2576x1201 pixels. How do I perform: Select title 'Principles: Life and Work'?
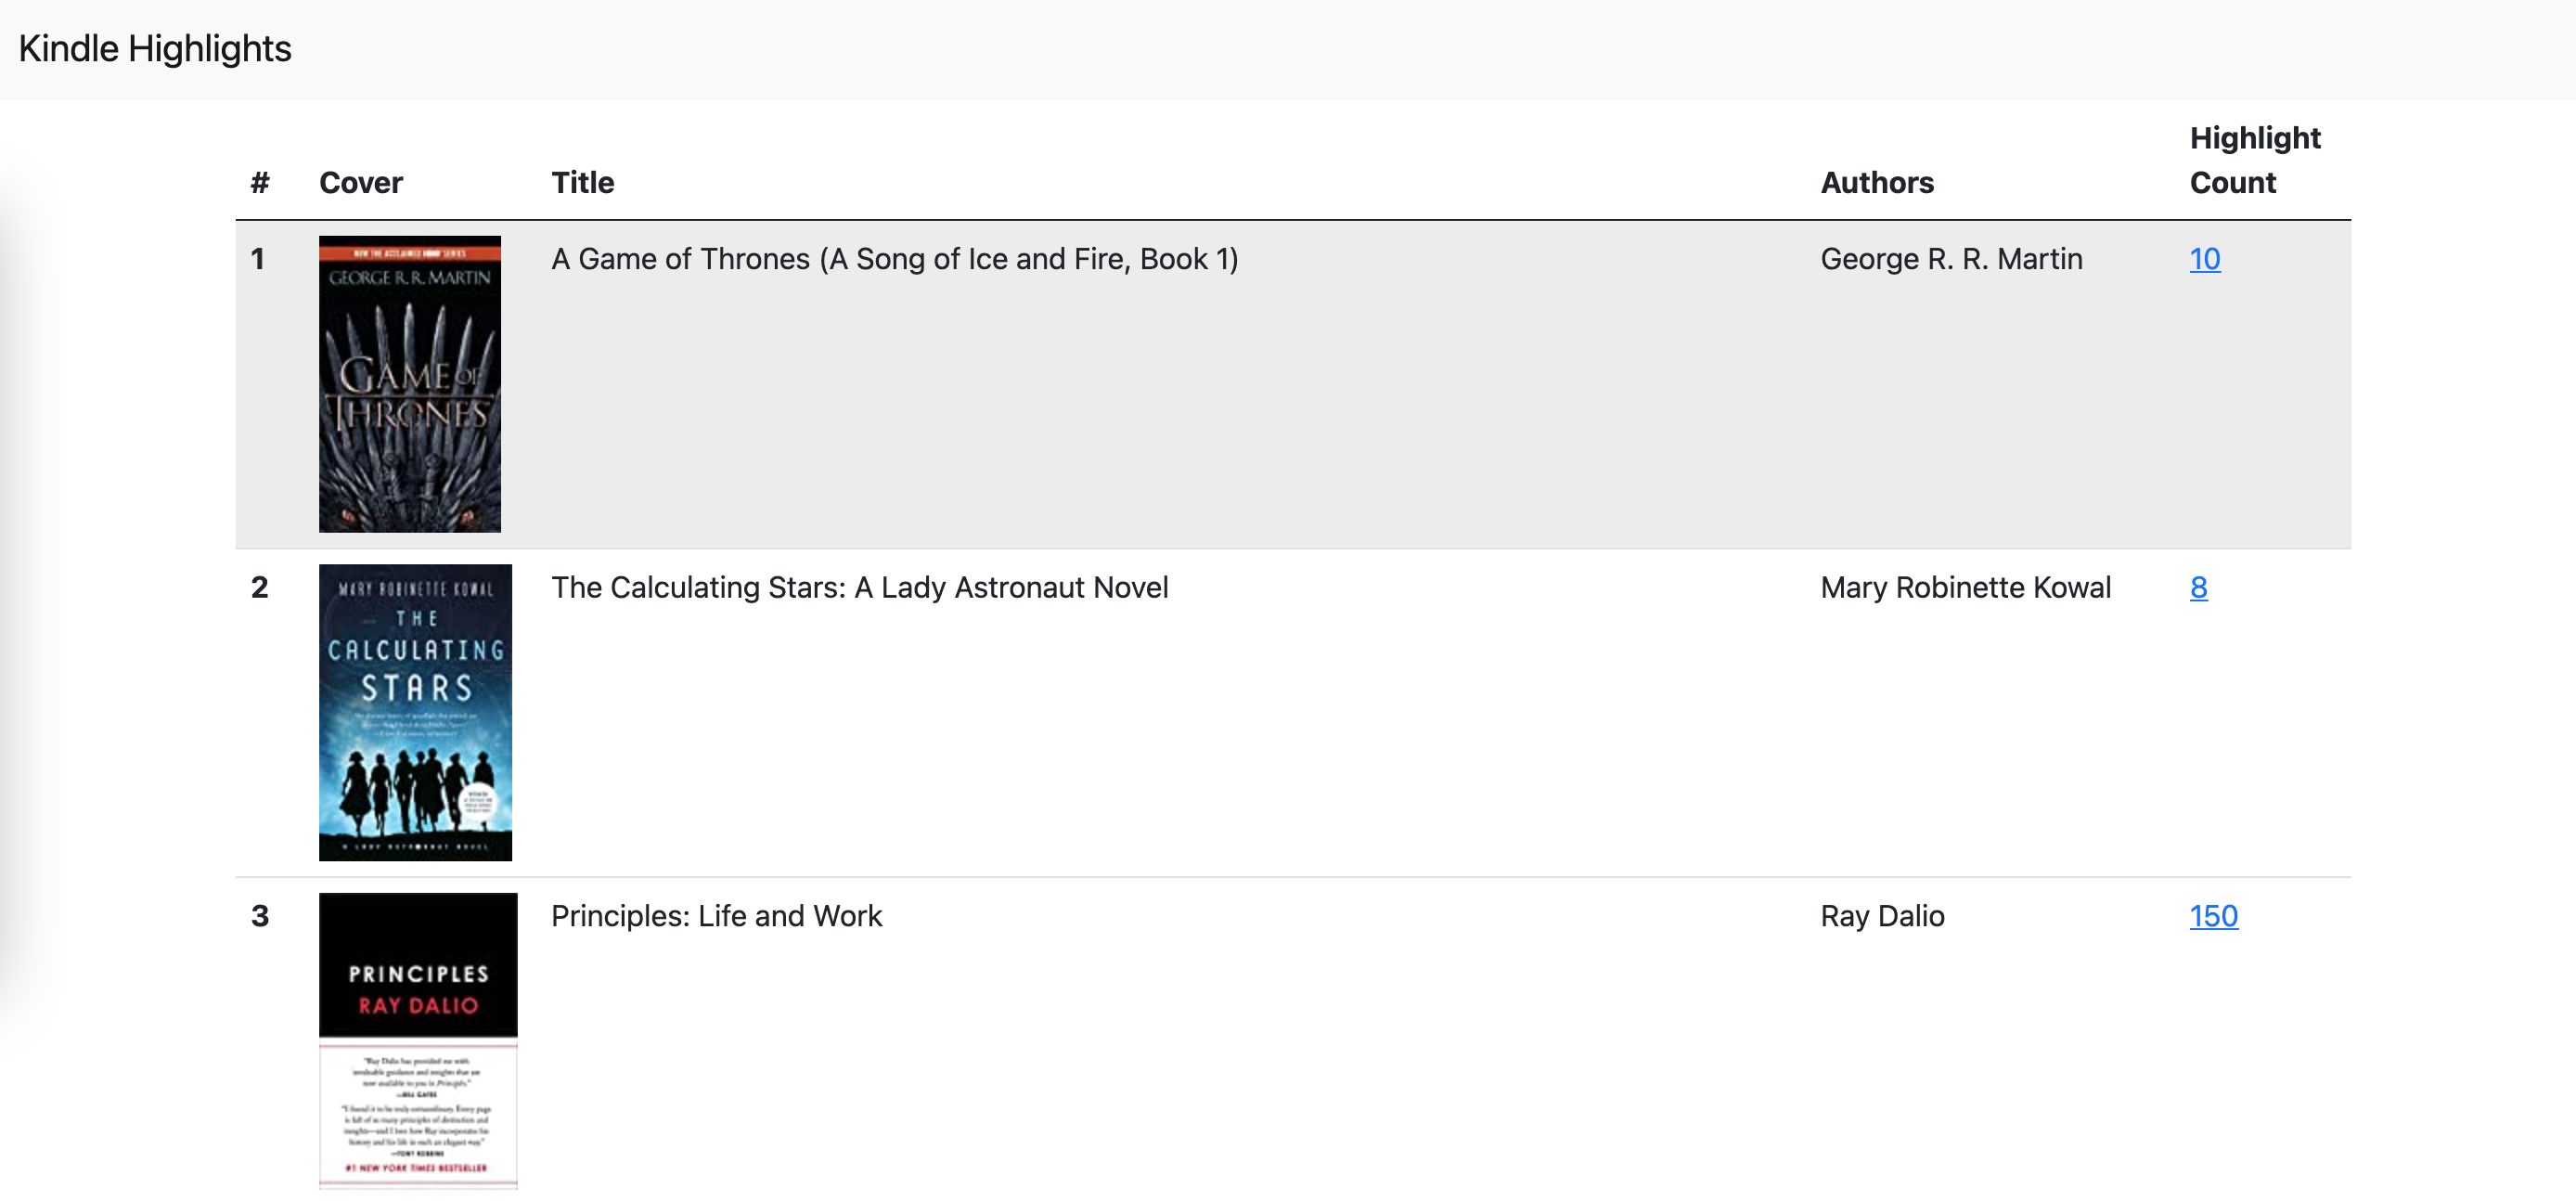pos(717,916)
